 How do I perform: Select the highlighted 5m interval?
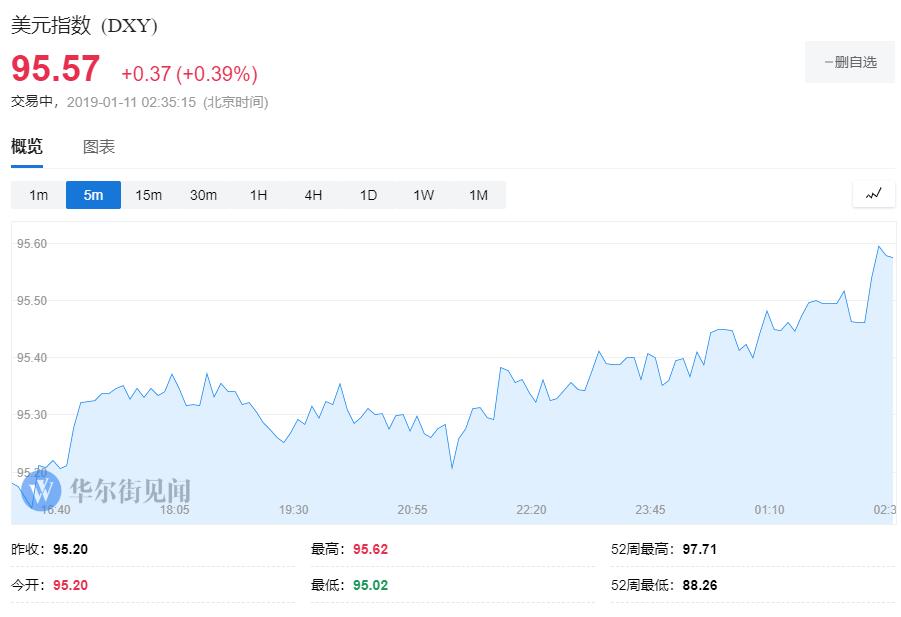point(93,195)
